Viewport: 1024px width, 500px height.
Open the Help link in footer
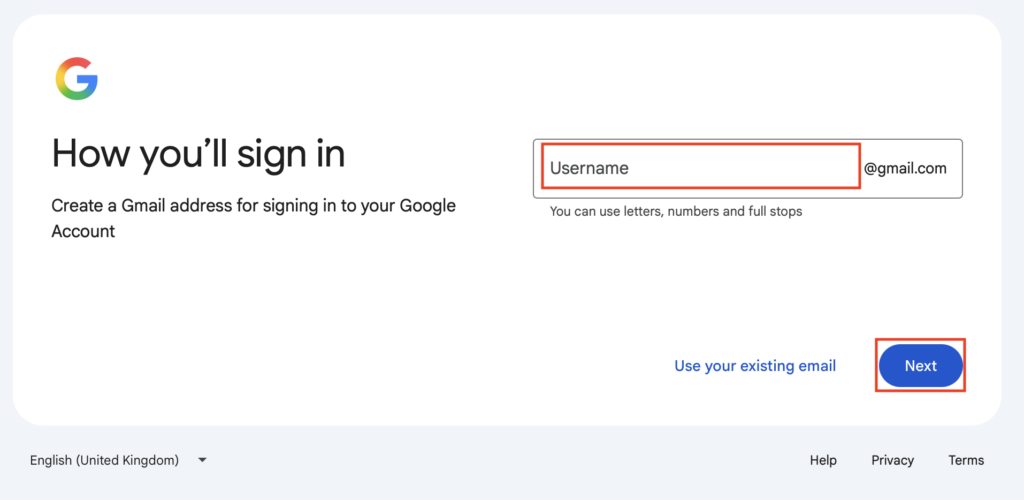click(x=823, y=460)
